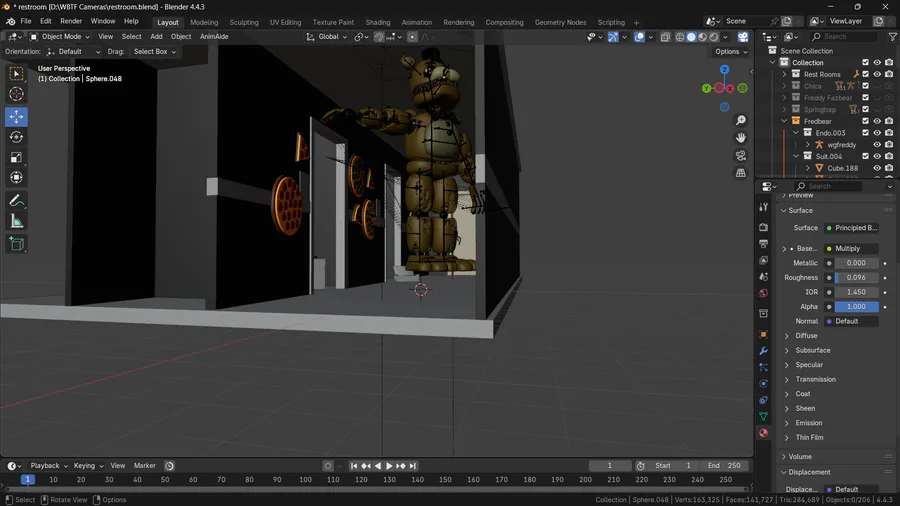Hide Cube.188 object with eye icon
The width and height of the screenshot is (900, 506).
[x=877, y=168]
